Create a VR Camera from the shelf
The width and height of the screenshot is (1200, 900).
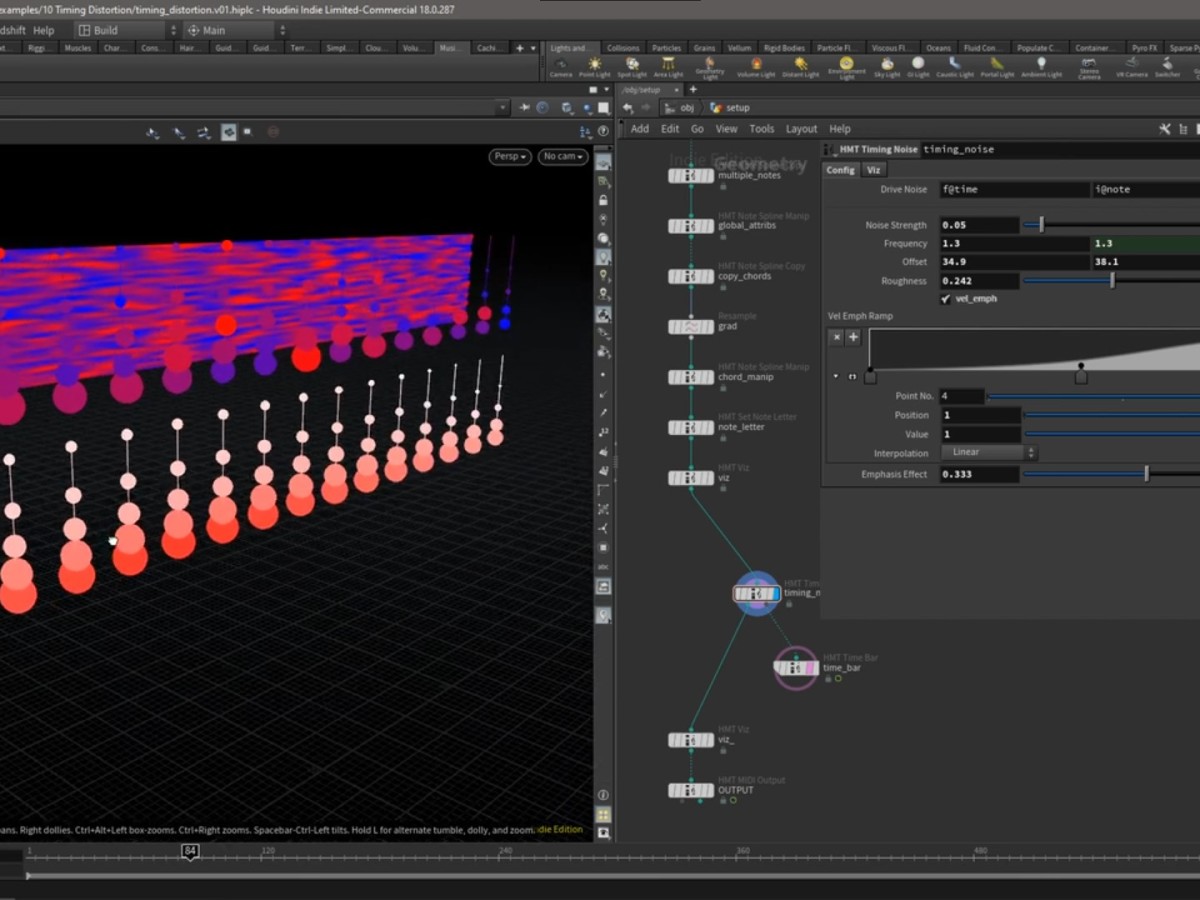[x=1131, y=65]
